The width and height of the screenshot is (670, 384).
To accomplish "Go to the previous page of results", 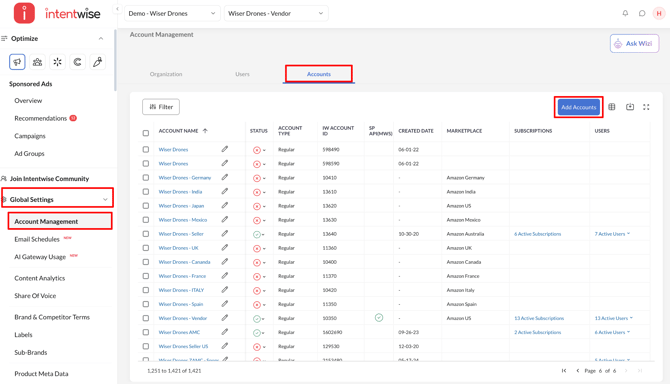I will (578, 371).
